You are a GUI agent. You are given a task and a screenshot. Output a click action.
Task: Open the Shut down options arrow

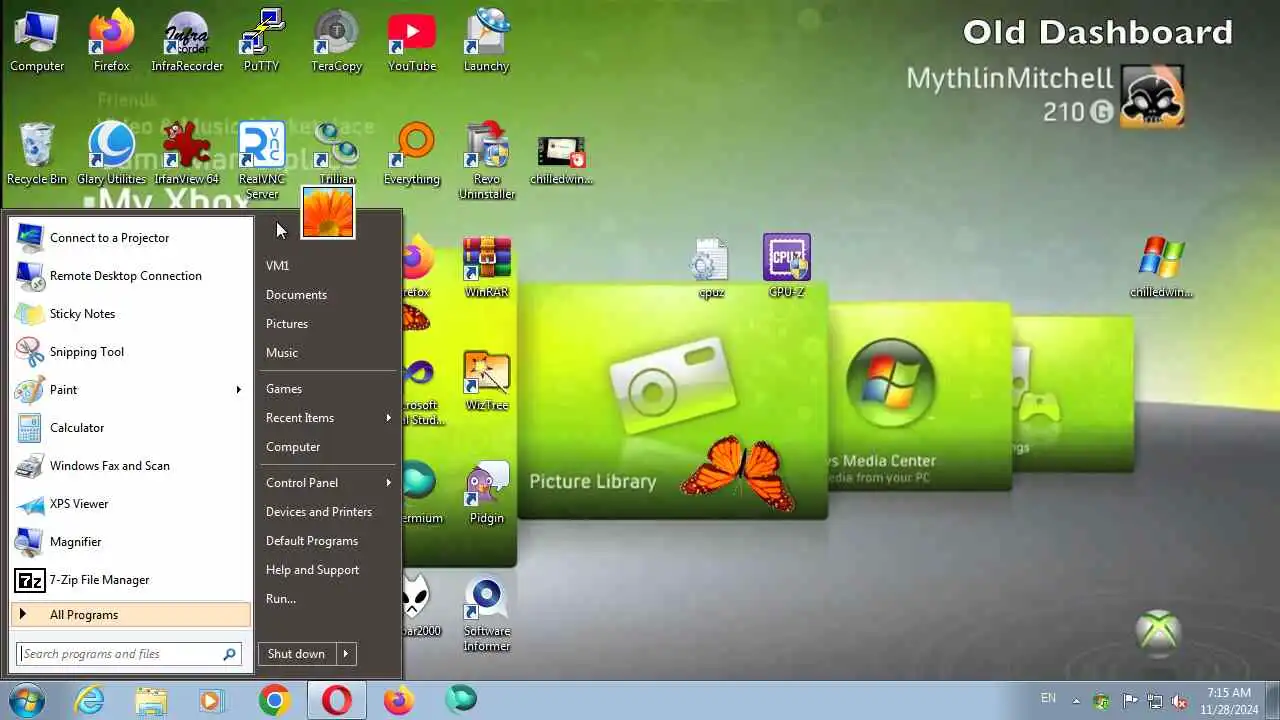(345, 654)
